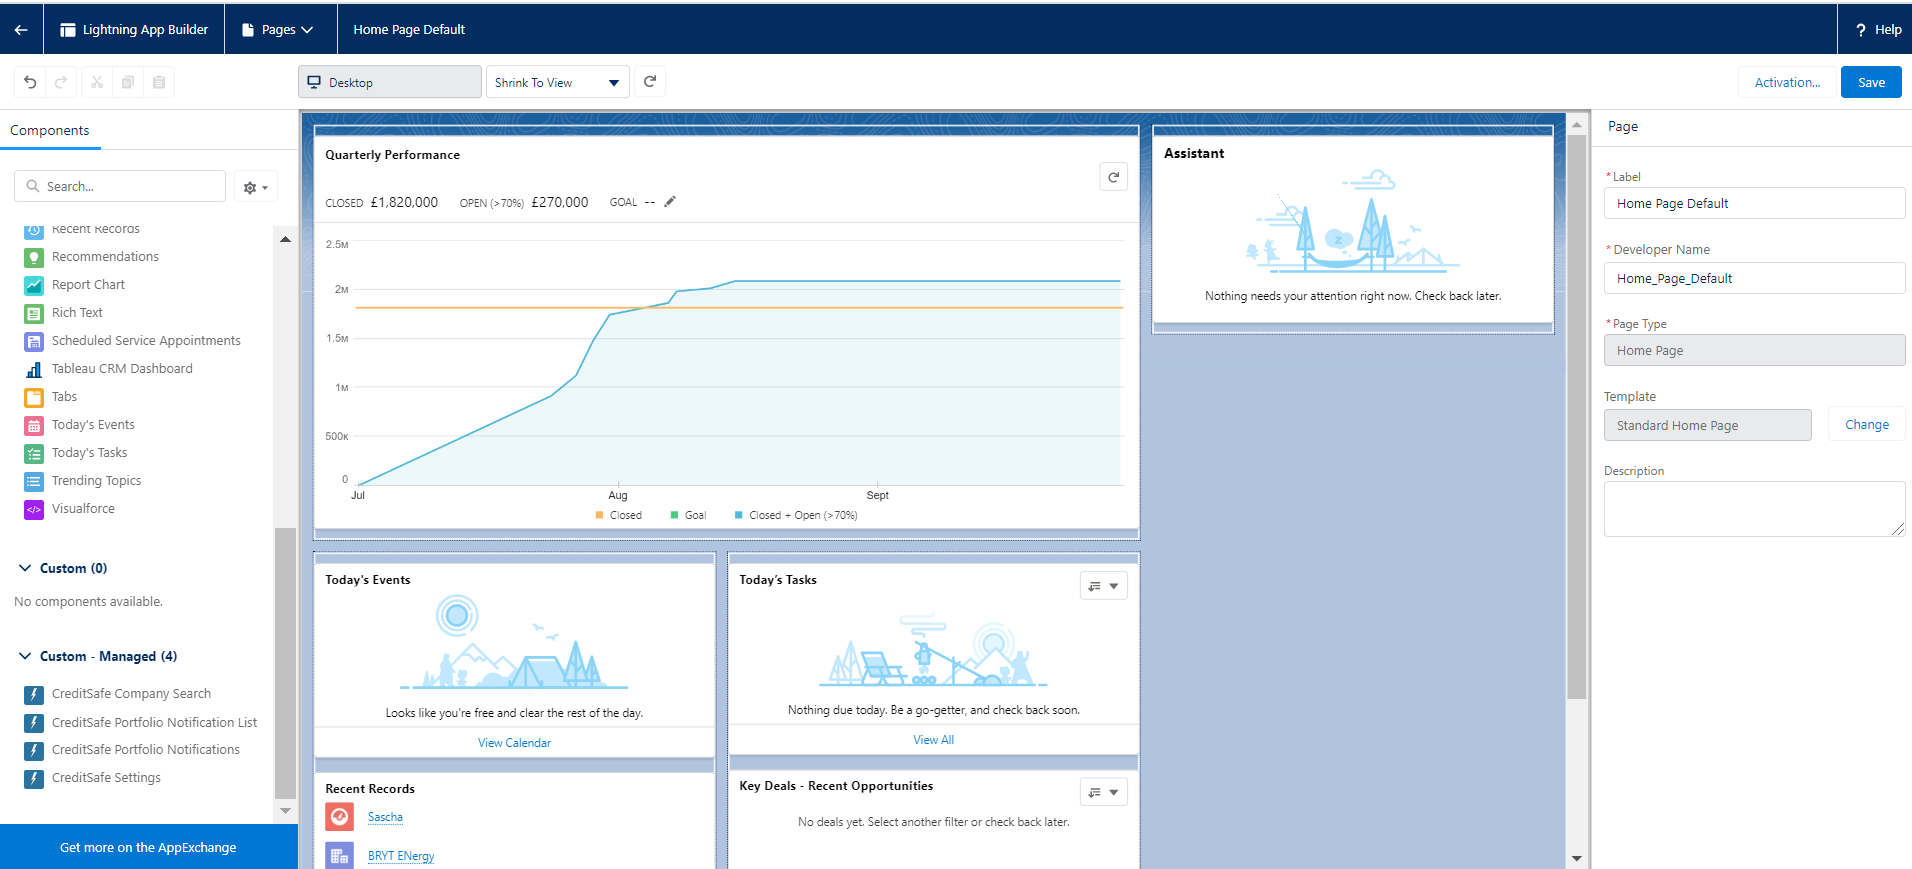Click the back arrow icon

point(21,30)
